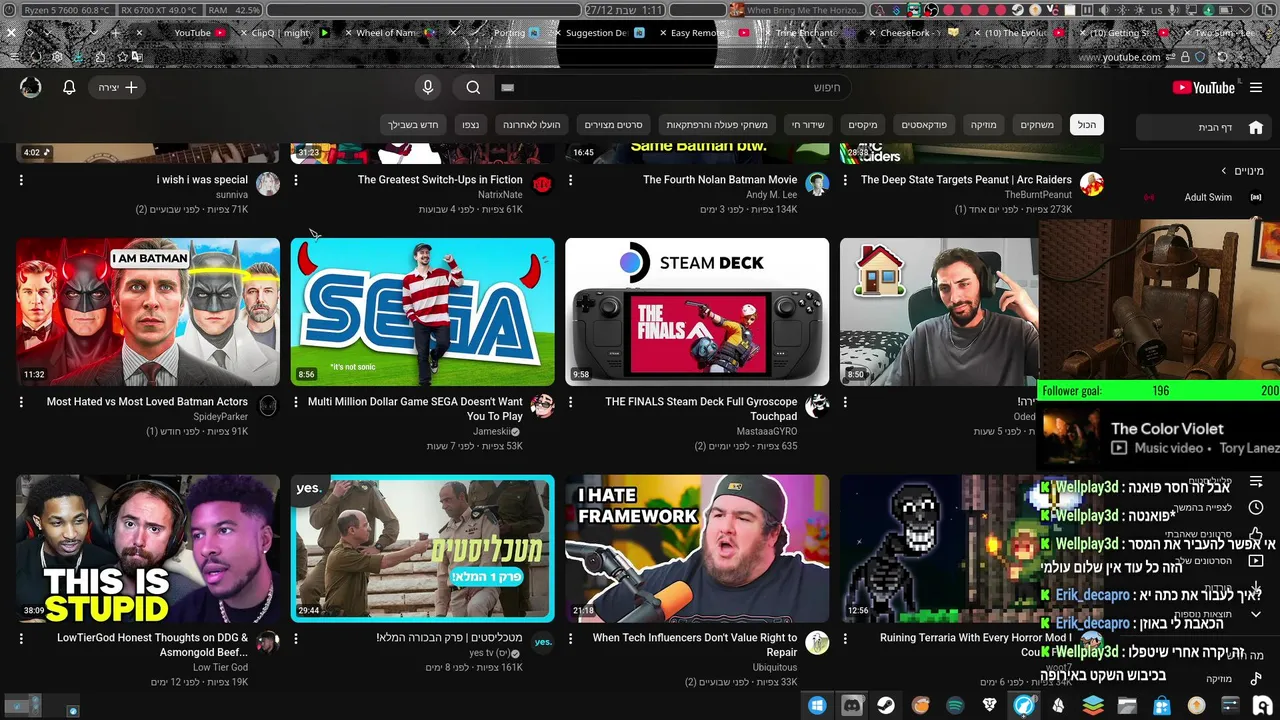The width and height of the screenshot is (1280, 720).
Task: Open the MastaaaGYRO channel link
Action: click(767, 432)
